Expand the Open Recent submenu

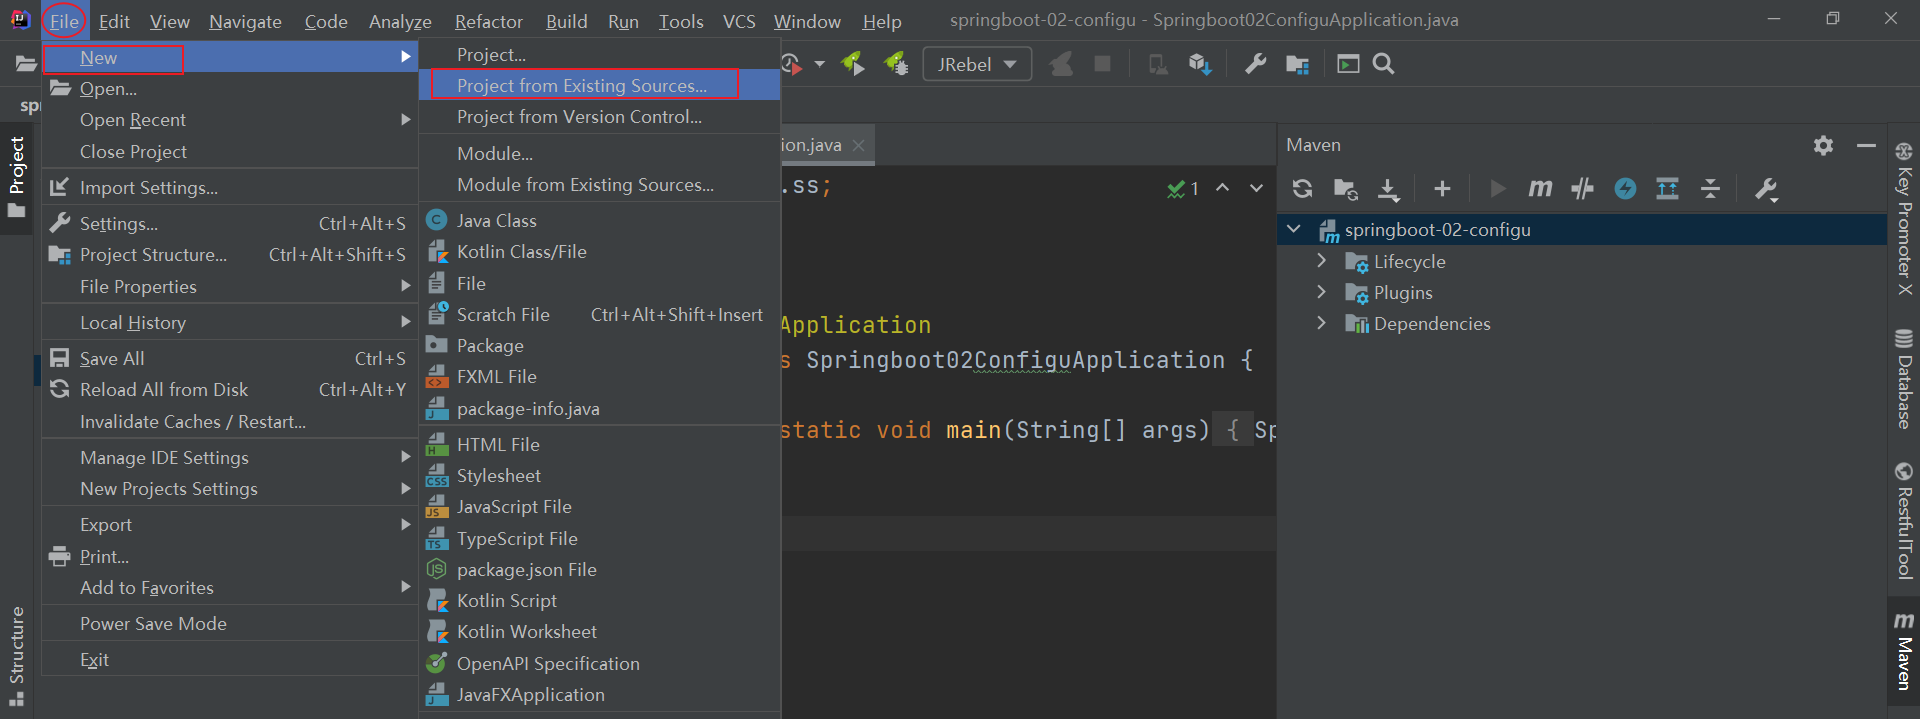(x=230, y=120)
